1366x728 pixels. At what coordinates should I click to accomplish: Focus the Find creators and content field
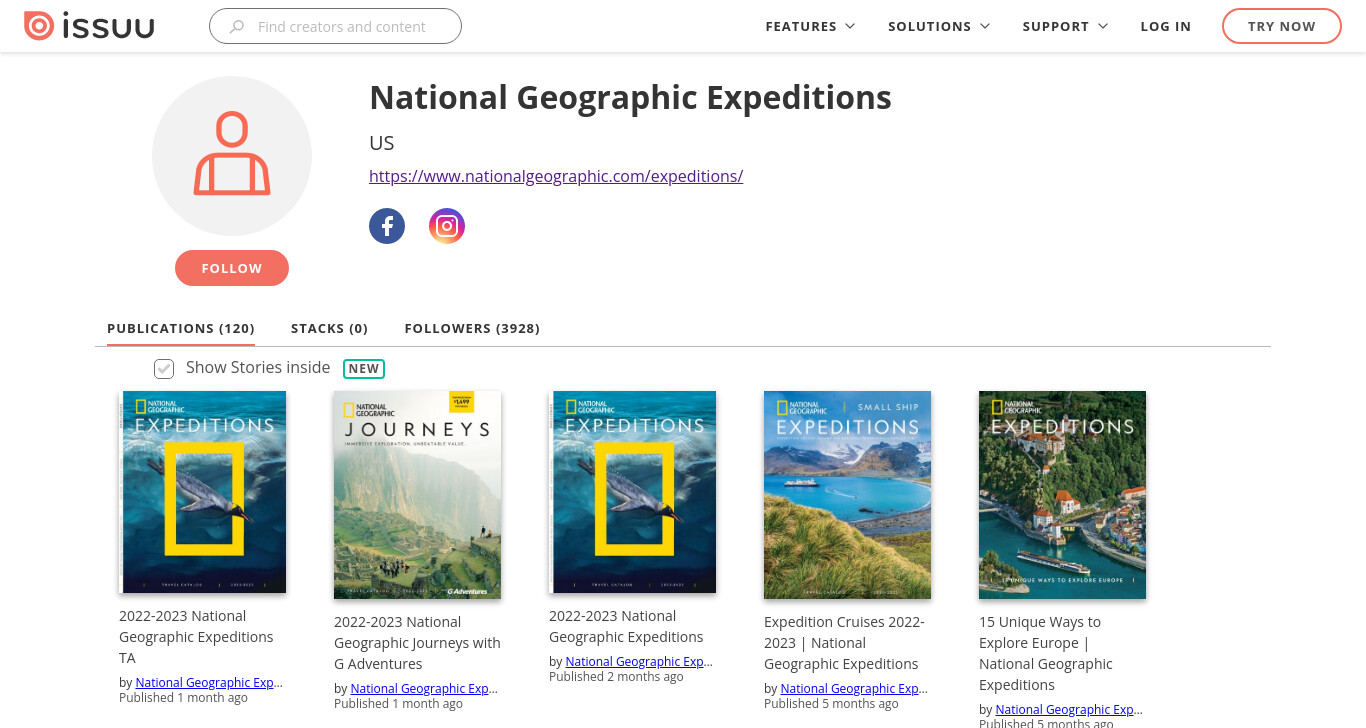pyautogui.click(x=335, y=26)
